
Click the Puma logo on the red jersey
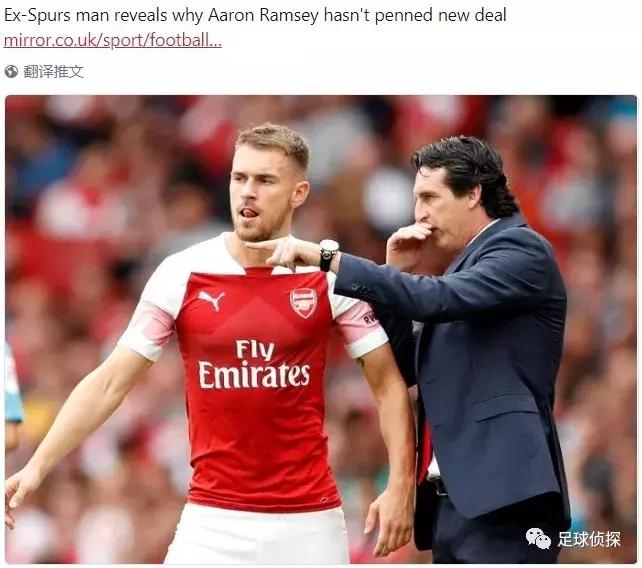210,299
